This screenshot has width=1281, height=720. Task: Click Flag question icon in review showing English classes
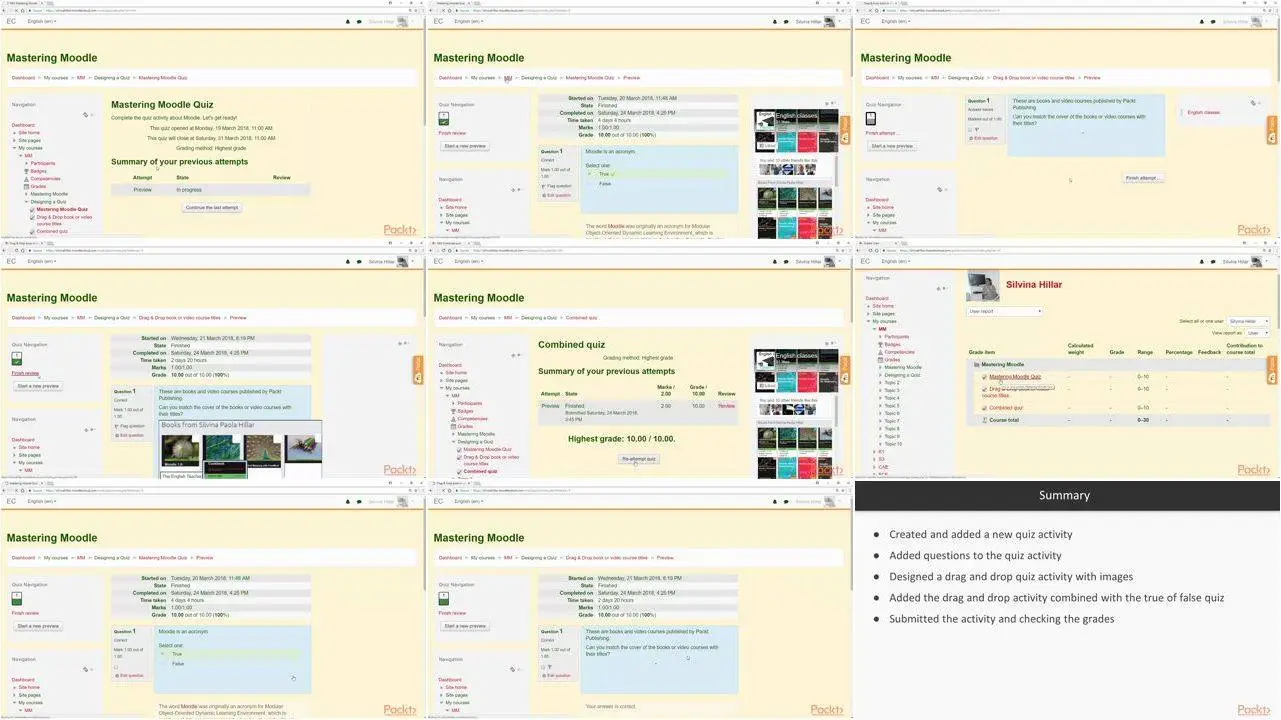click(x=544, y=186)
